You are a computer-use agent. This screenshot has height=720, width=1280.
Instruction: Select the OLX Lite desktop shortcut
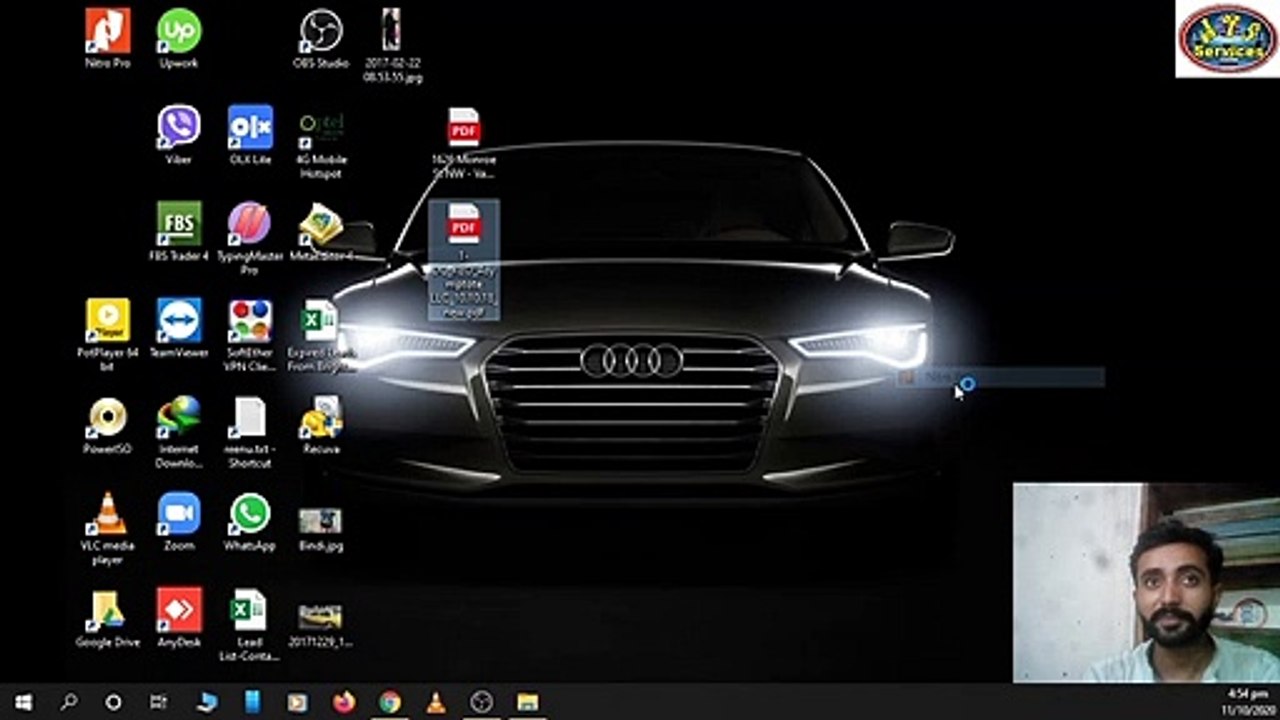[x=250, y=135]
